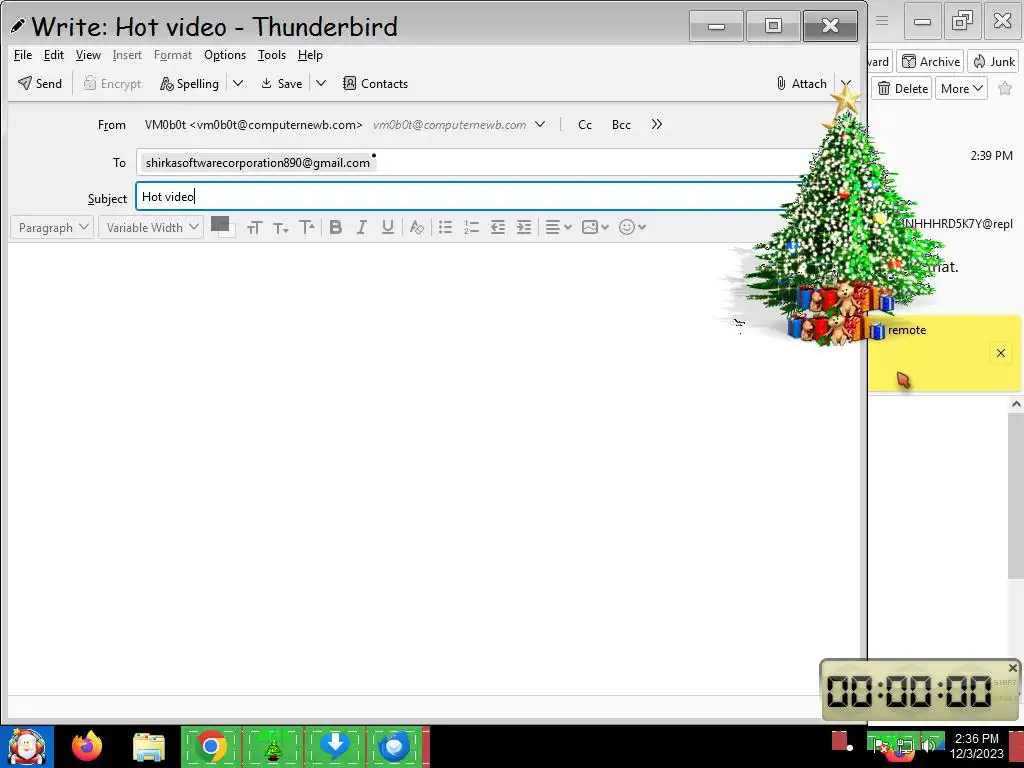This screenshot has height=768, width=1024.
Task: Open the text alignment dropdown
Action: click(x=558, y=227)
